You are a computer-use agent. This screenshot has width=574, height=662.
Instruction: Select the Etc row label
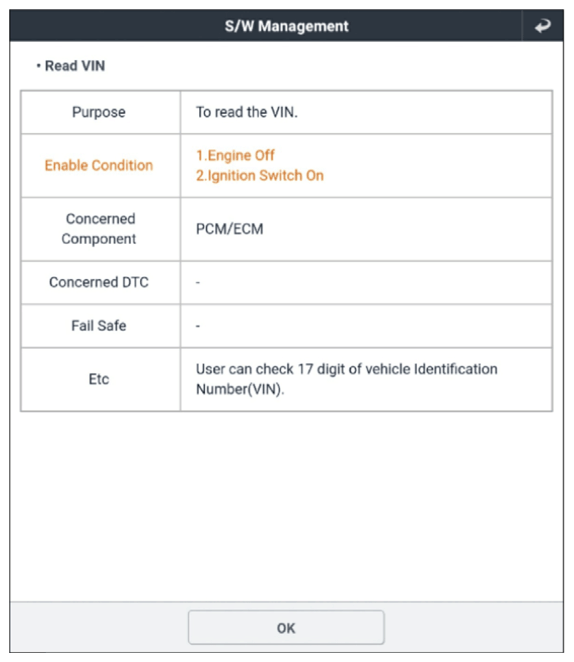(99, 379)
